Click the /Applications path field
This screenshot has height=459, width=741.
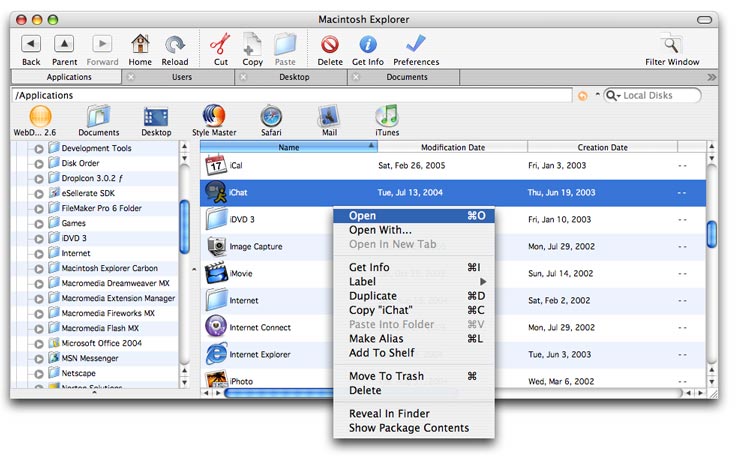(x=291, y=95)
